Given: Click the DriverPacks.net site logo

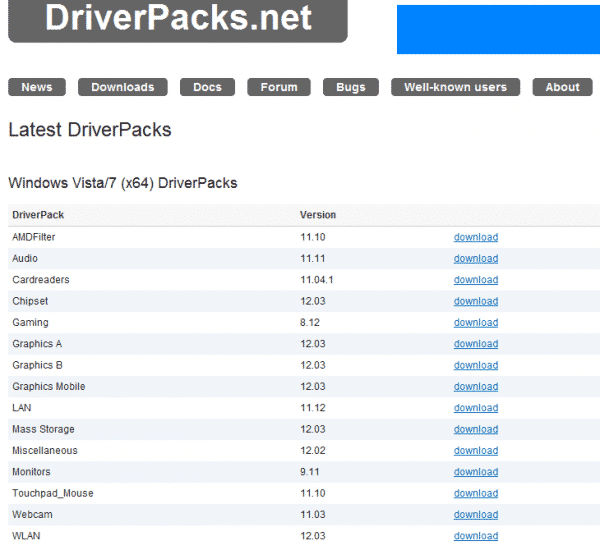Looking at the screenshot, I should pos(178,18).
